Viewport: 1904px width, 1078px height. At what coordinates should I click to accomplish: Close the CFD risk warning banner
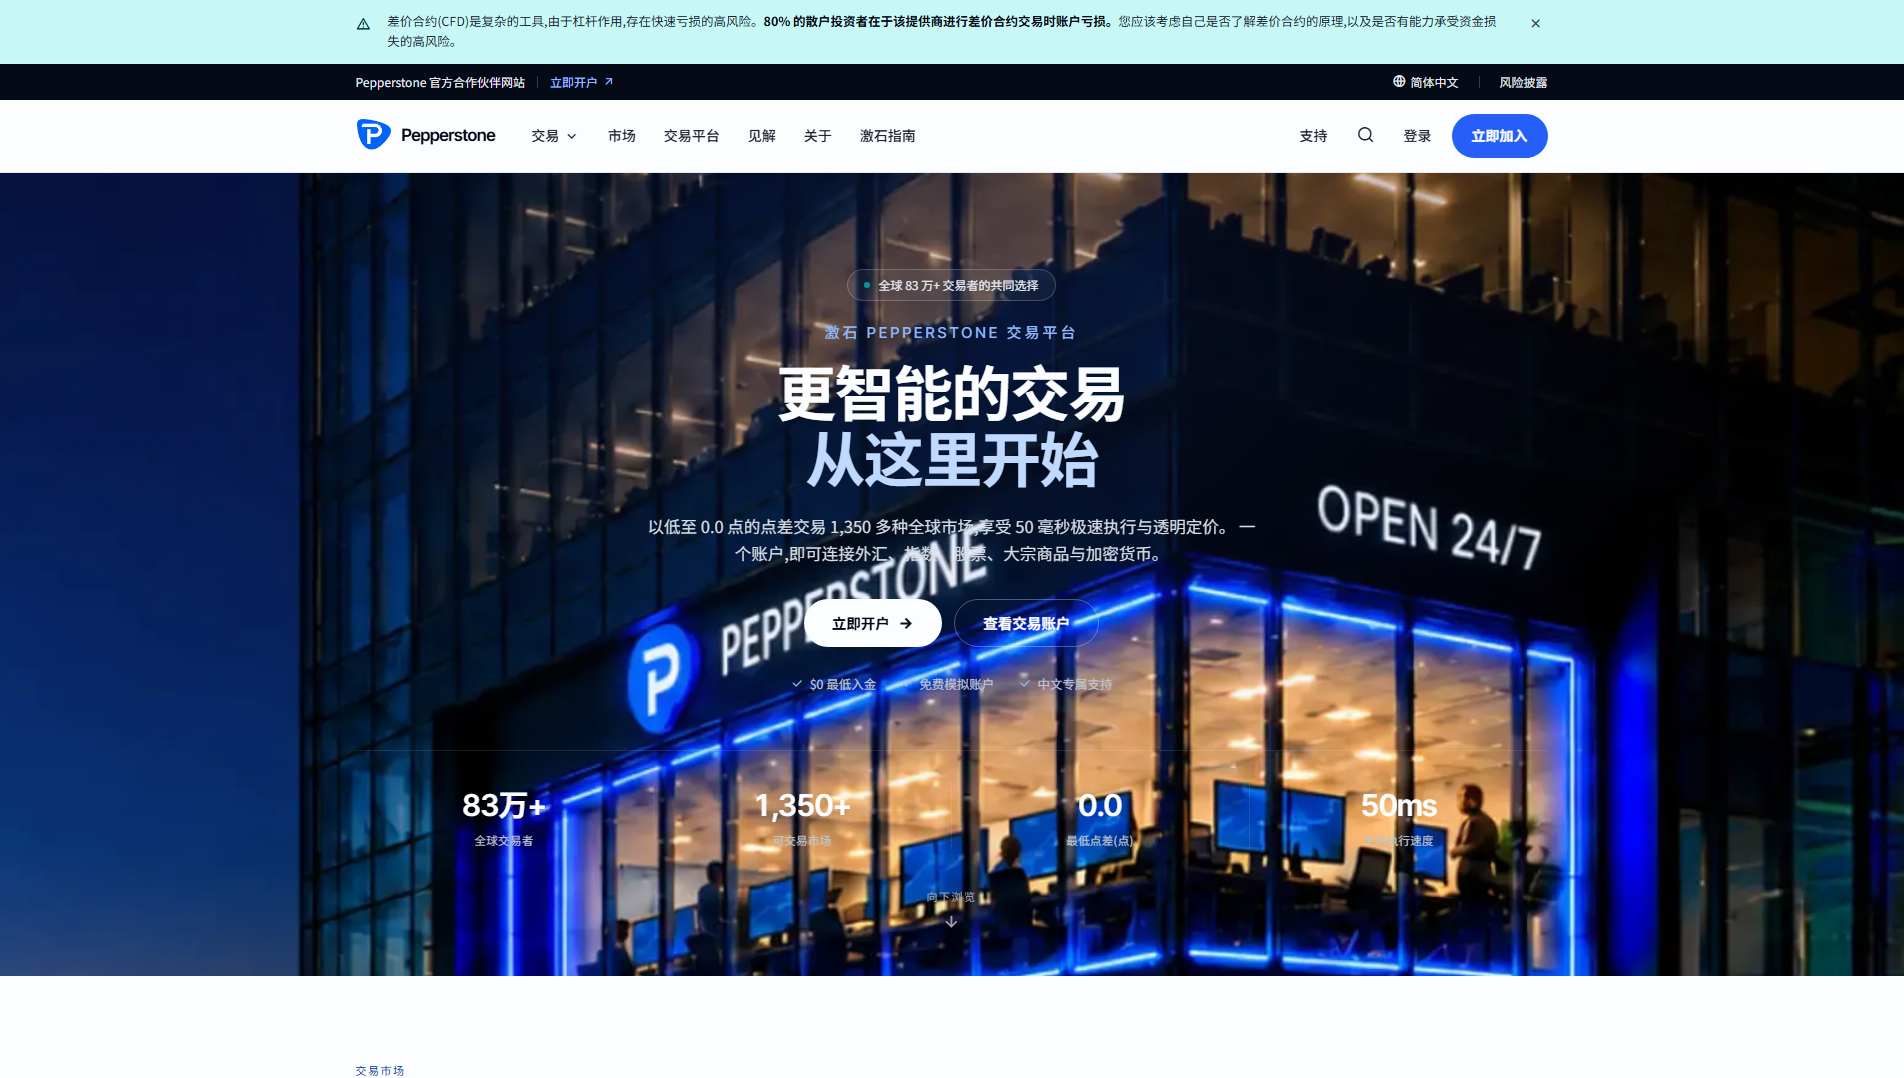point(1535,23)
